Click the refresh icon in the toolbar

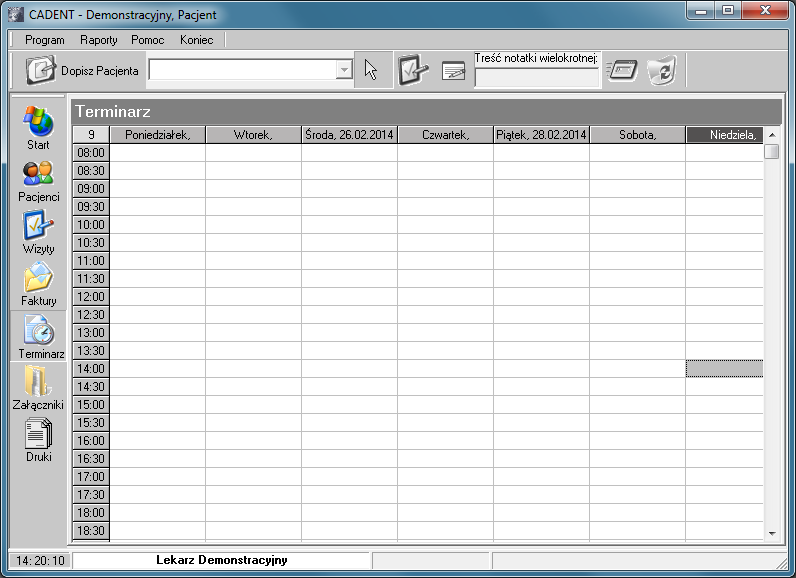click(x=661, y=71)
